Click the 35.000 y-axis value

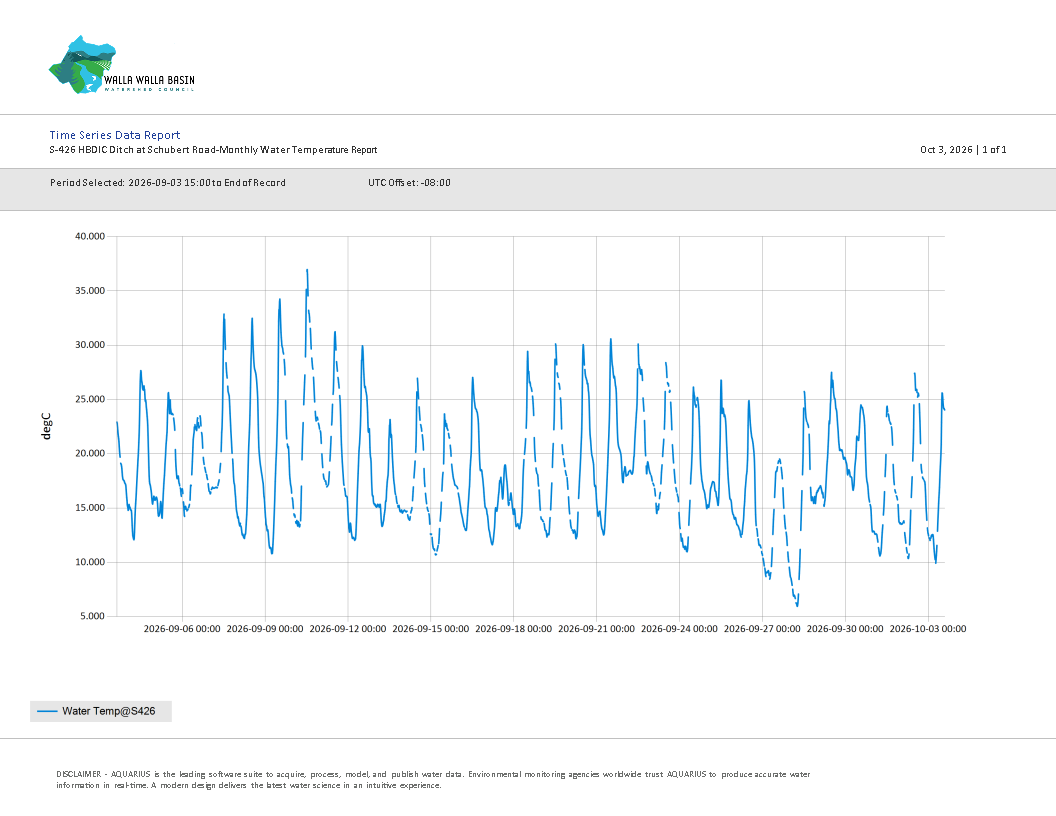pyautogui.click(x=90, y=291)
